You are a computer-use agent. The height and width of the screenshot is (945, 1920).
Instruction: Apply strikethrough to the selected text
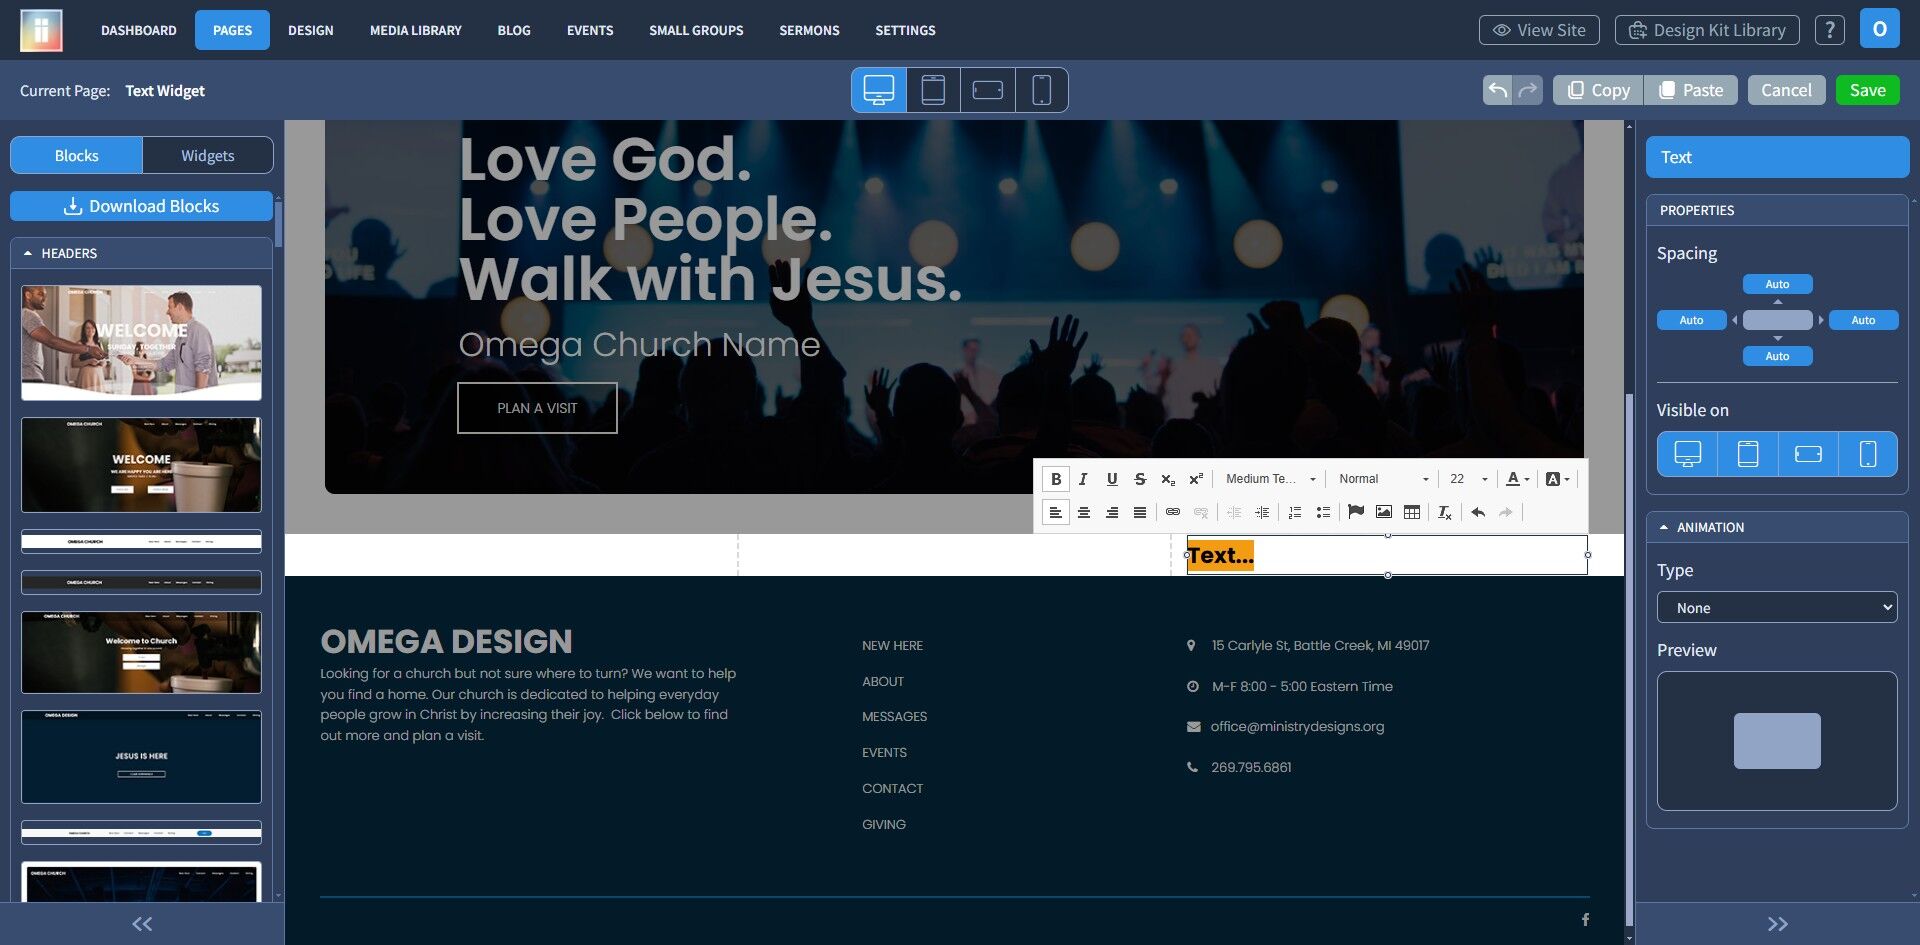tap(1139, 479)
